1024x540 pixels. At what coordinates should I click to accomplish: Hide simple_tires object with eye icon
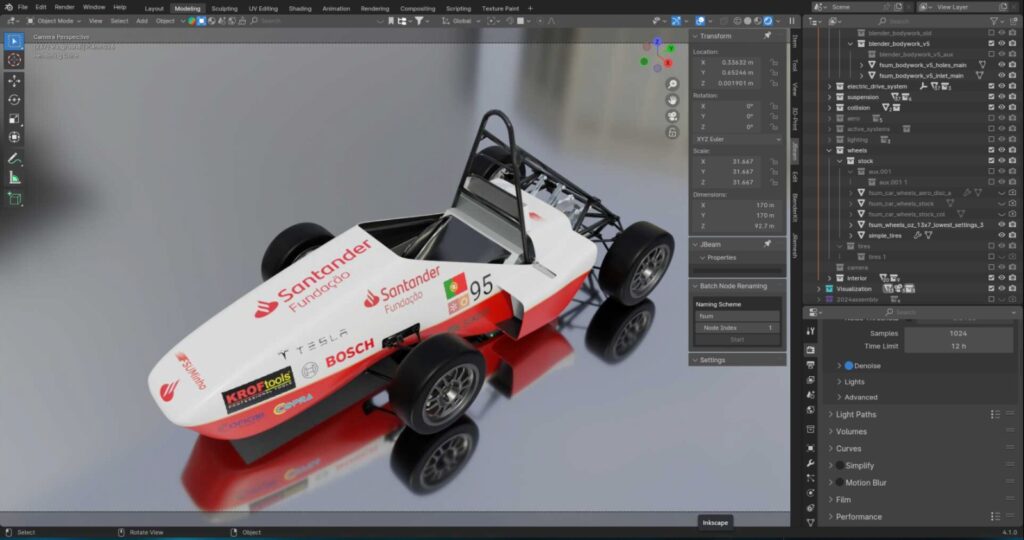[x=1002, y=236]
